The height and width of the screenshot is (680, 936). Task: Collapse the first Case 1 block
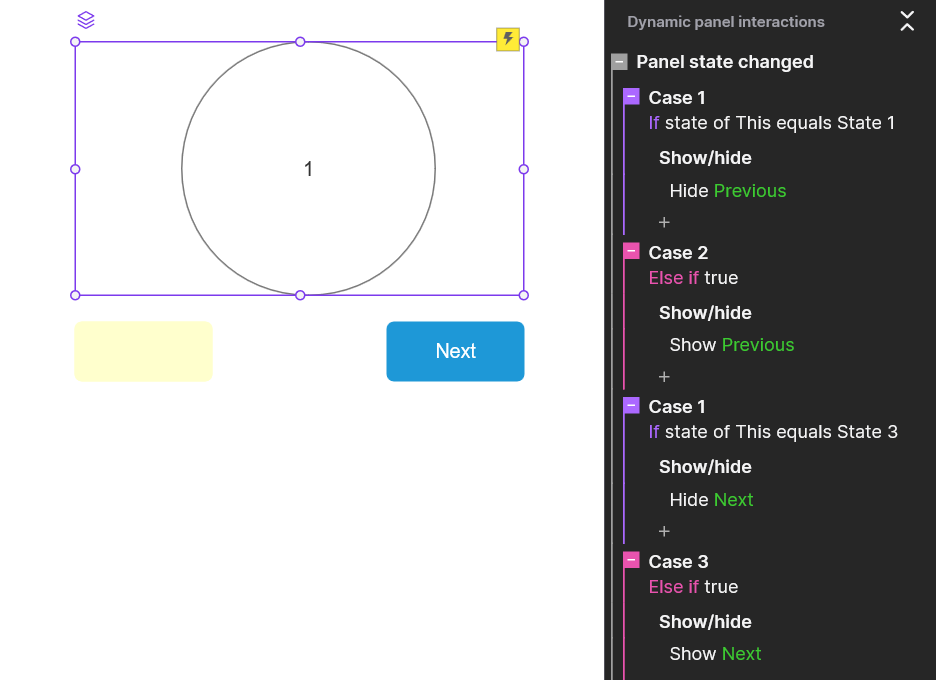pos(631,97)
